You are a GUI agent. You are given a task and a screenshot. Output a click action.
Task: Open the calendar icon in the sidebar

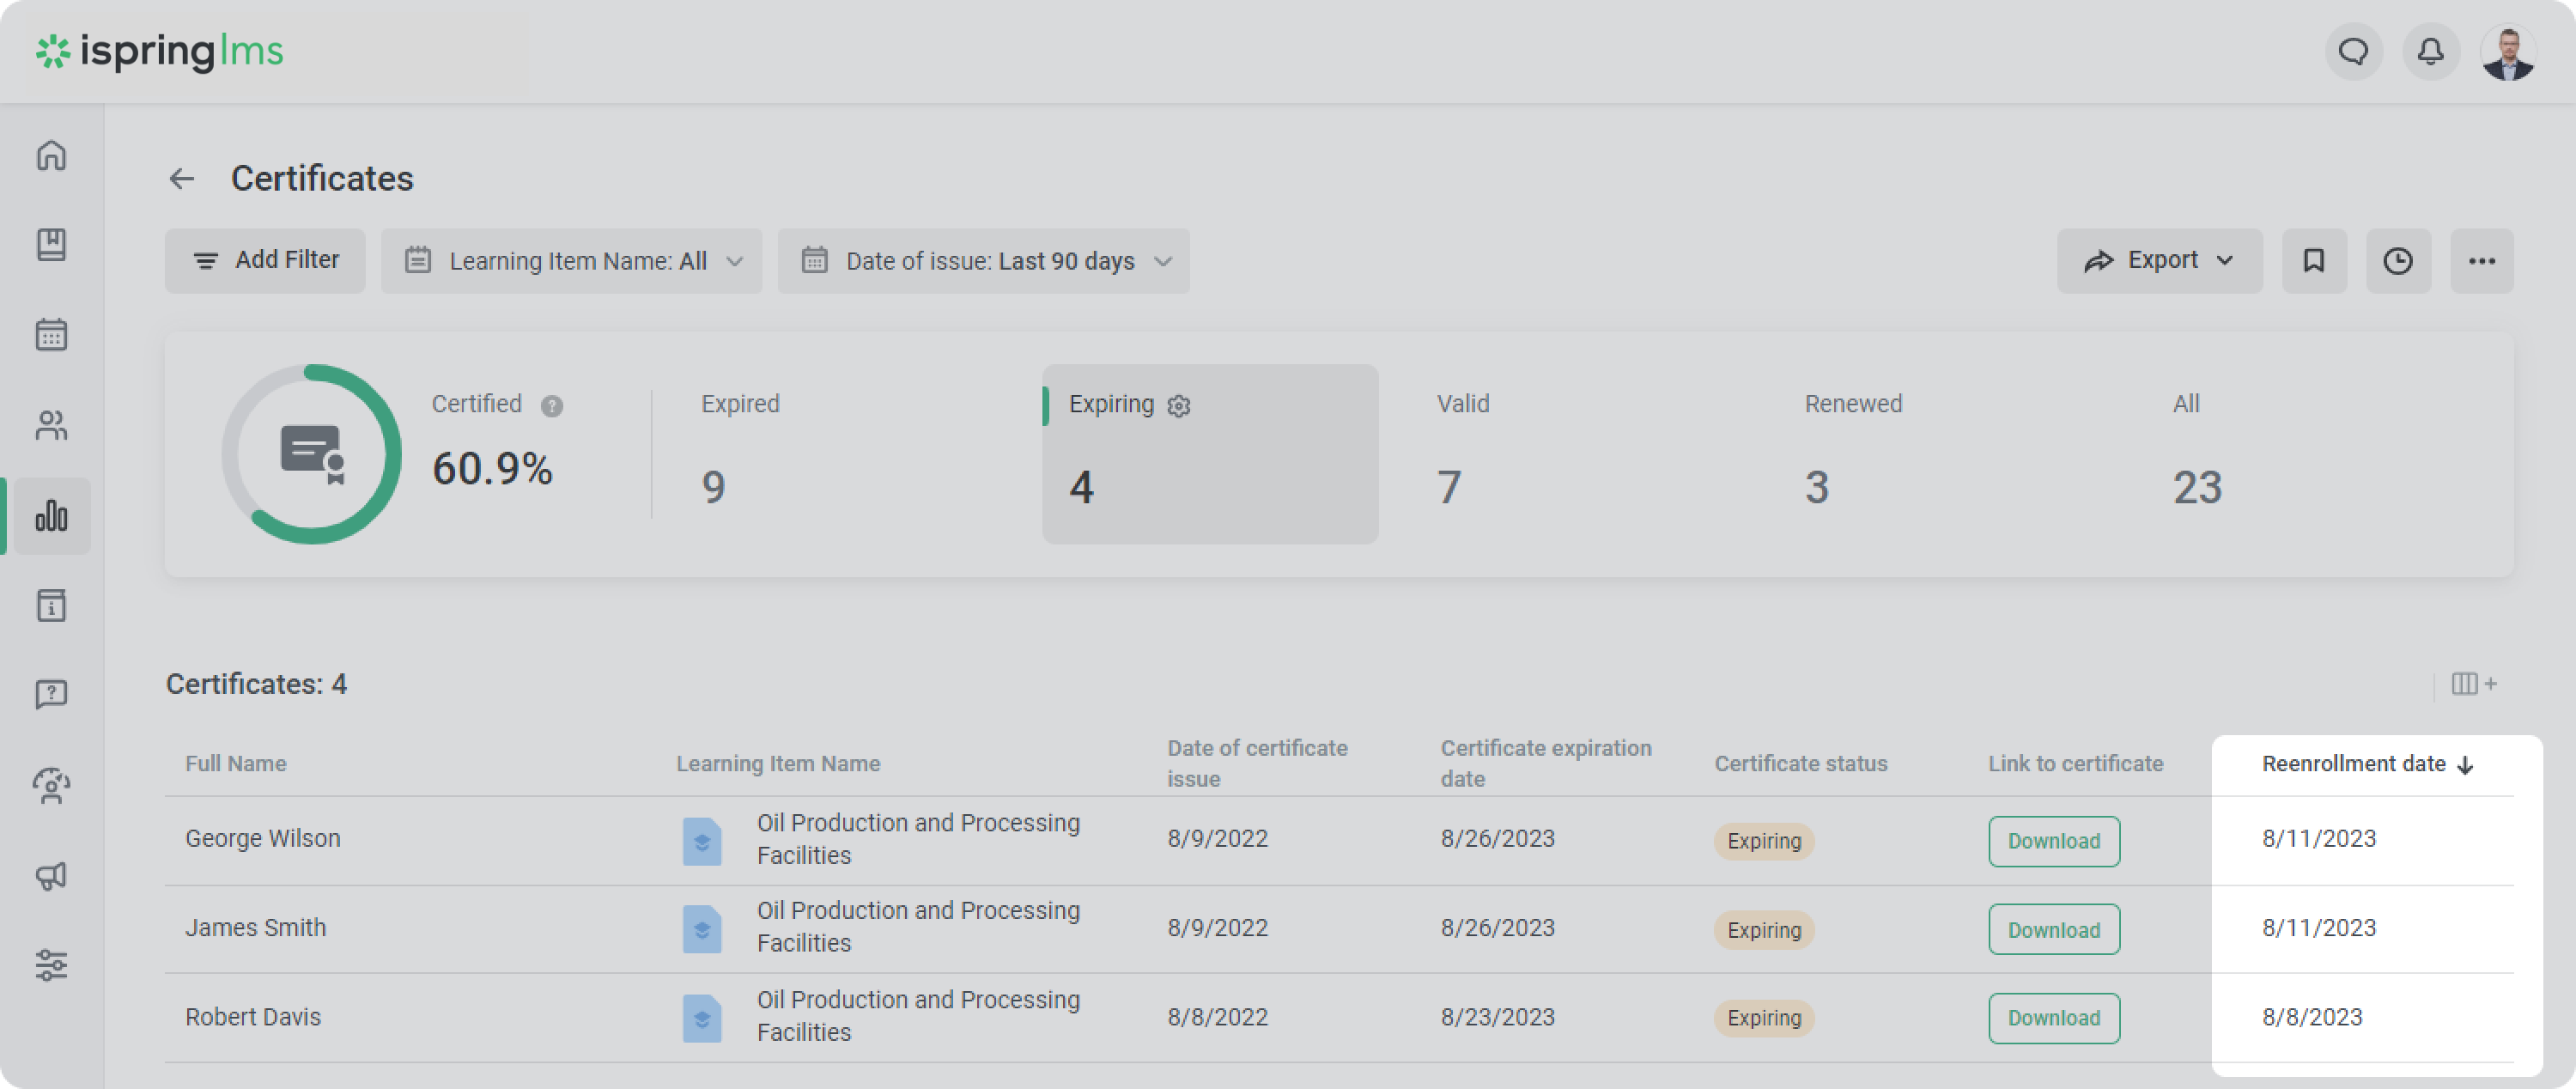coord(51,334)
